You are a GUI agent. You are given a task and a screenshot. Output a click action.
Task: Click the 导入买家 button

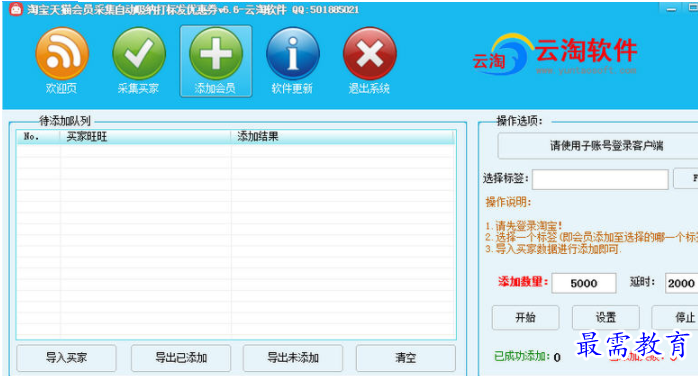point(66,358)
